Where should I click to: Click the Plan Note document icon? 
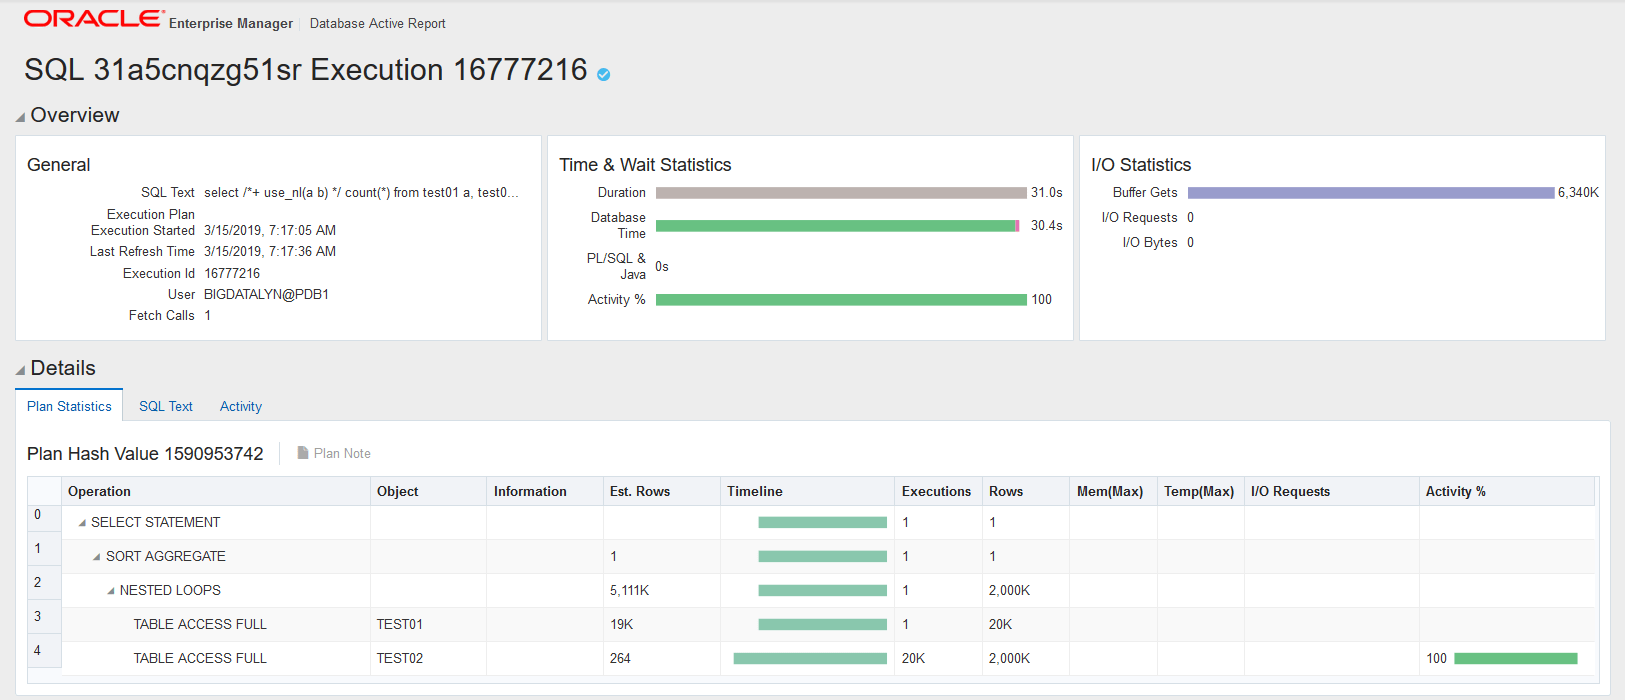click(303, 453)
